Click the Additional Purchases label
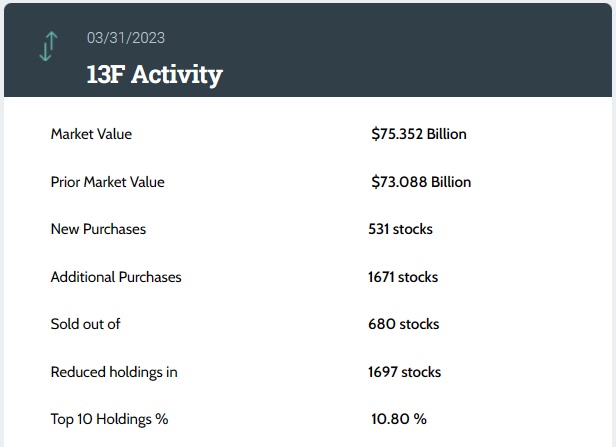This screenshot has height=447, width=616. (116, 277)
